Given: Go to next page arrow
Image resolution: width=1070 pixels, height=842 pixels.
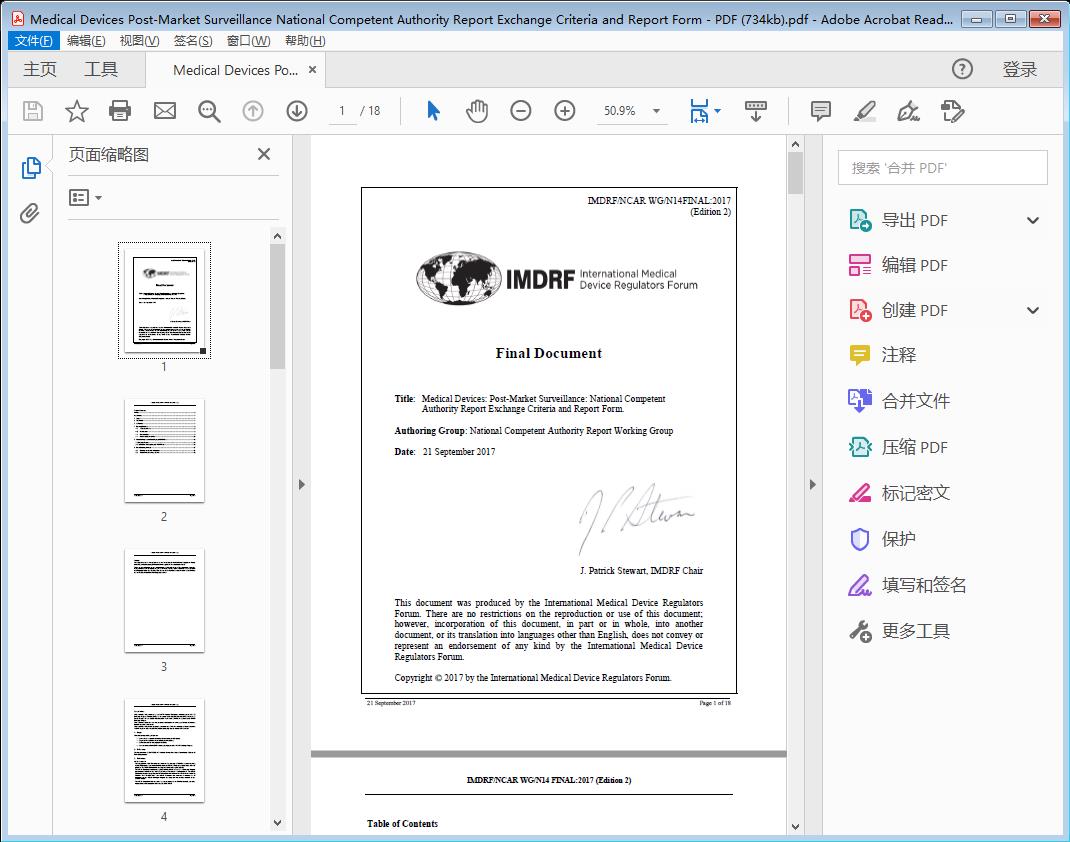Looking at the screenshot, I should (297, 111).
